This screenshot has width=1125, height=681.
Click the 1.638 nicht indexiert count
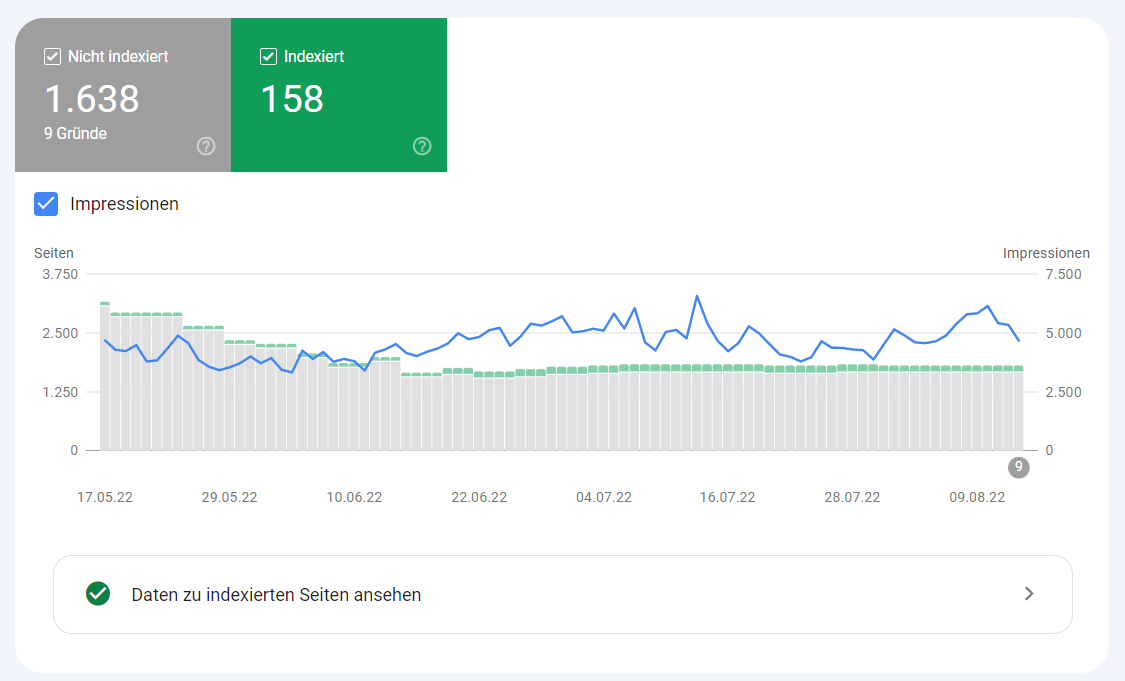pyautogui.click(x=93, y=99)
